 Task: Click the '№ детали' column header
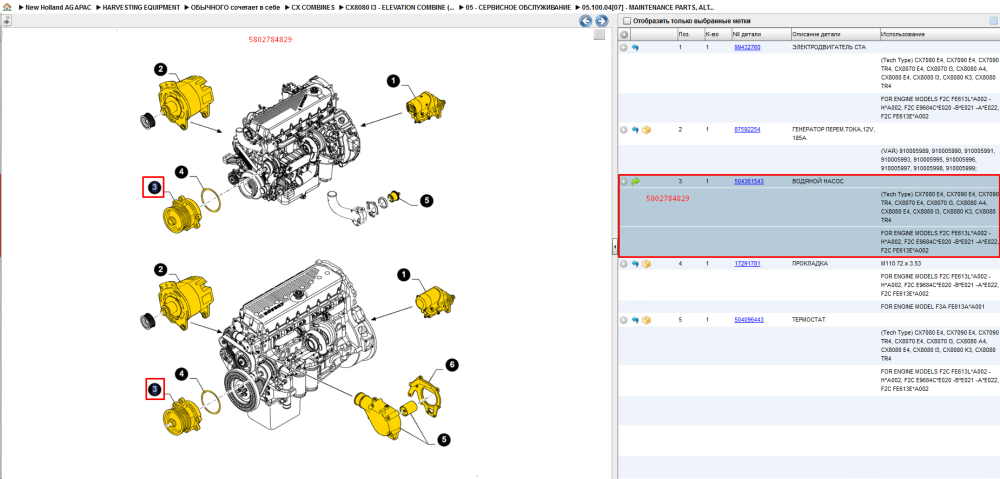(760, 34)
